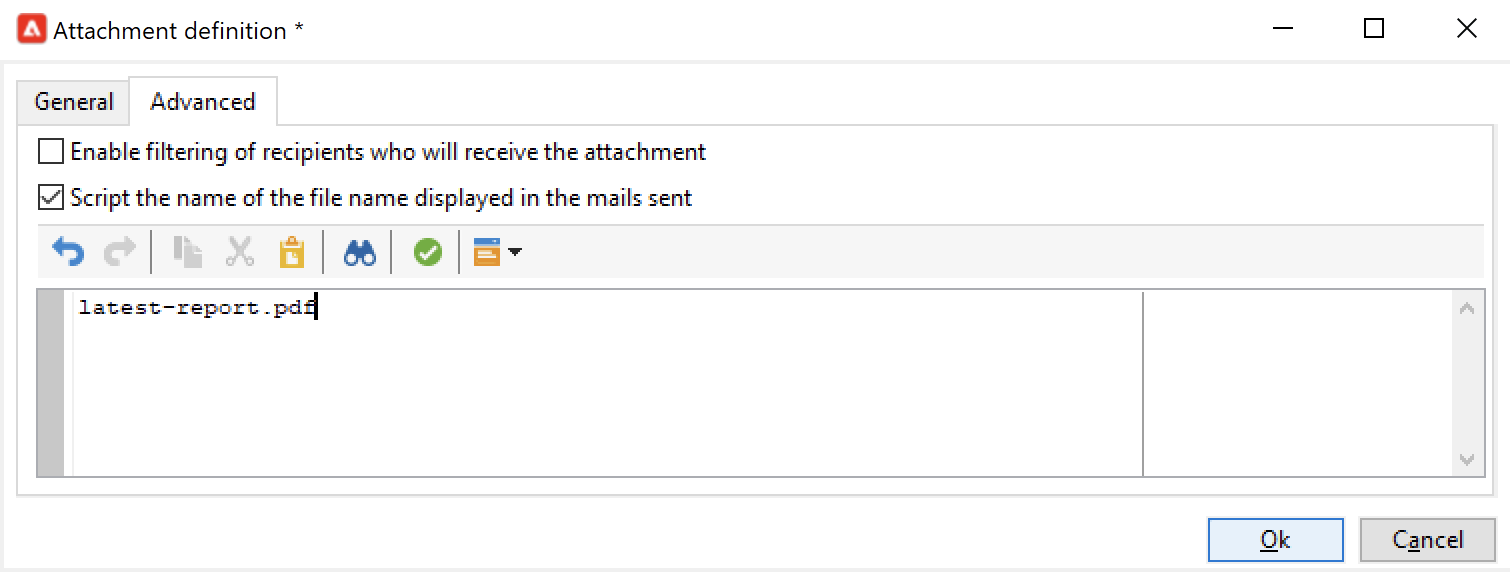Open Find with the binoculars icon
The image size is (1510, 572).
pos(360,253)
